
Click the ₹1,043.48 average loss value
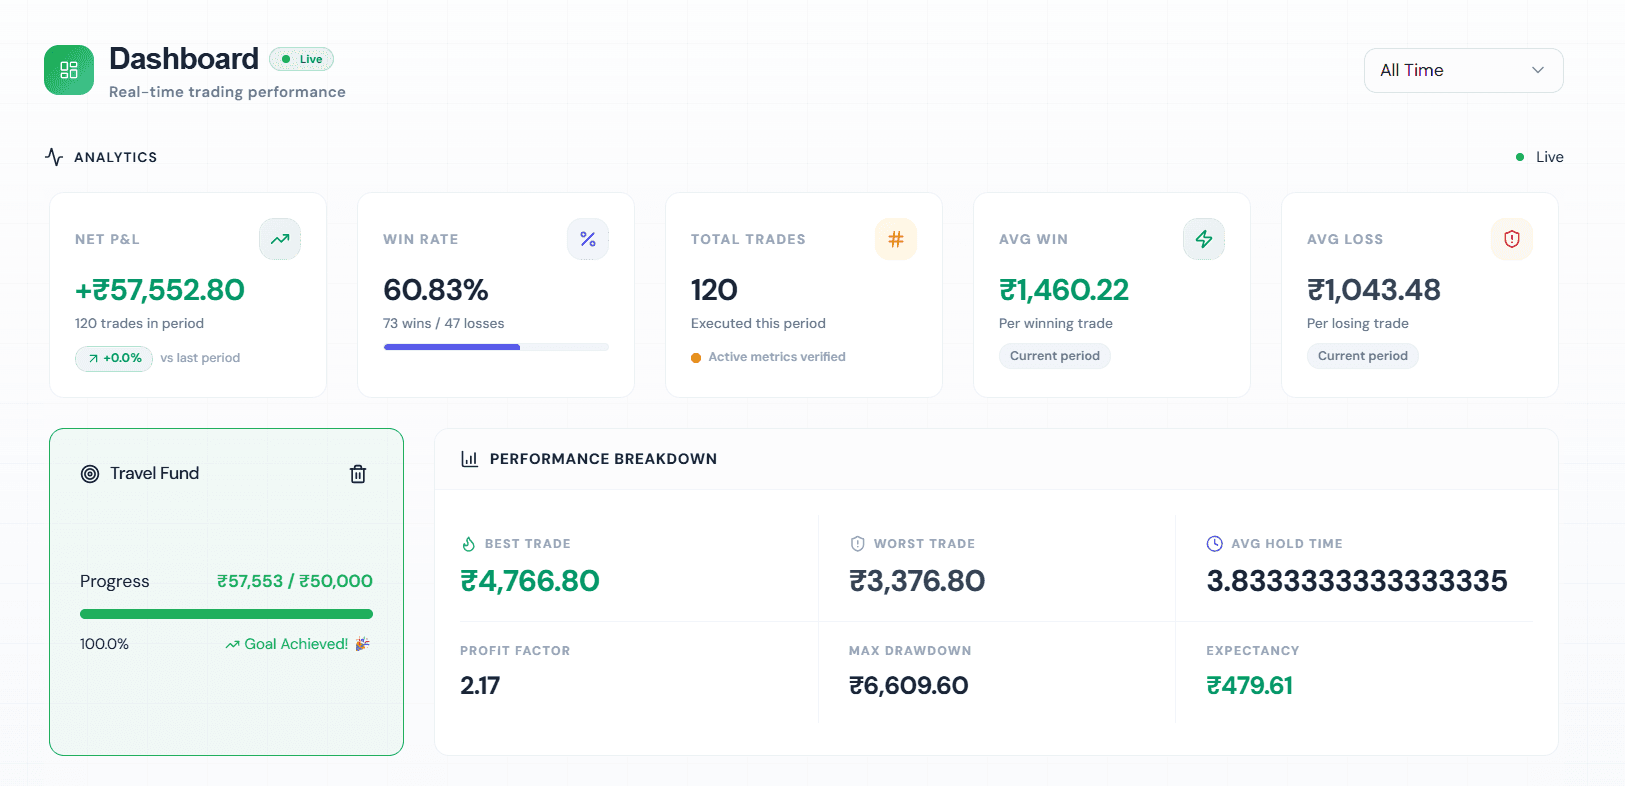coord(1374,290)
